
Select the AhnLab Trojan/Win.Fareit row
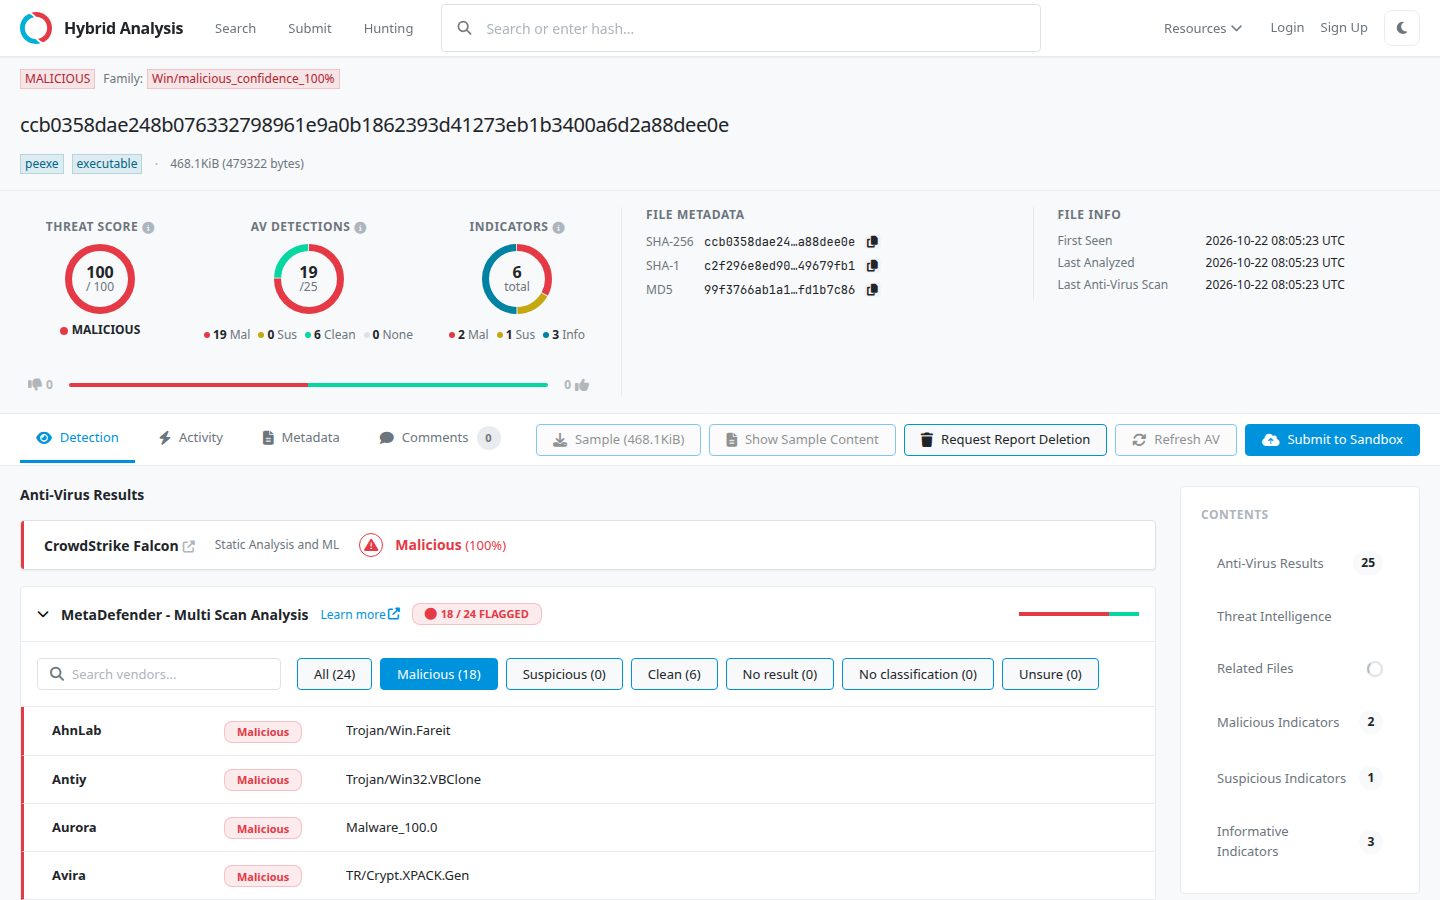pyautogui.click(x=588, y=731)
